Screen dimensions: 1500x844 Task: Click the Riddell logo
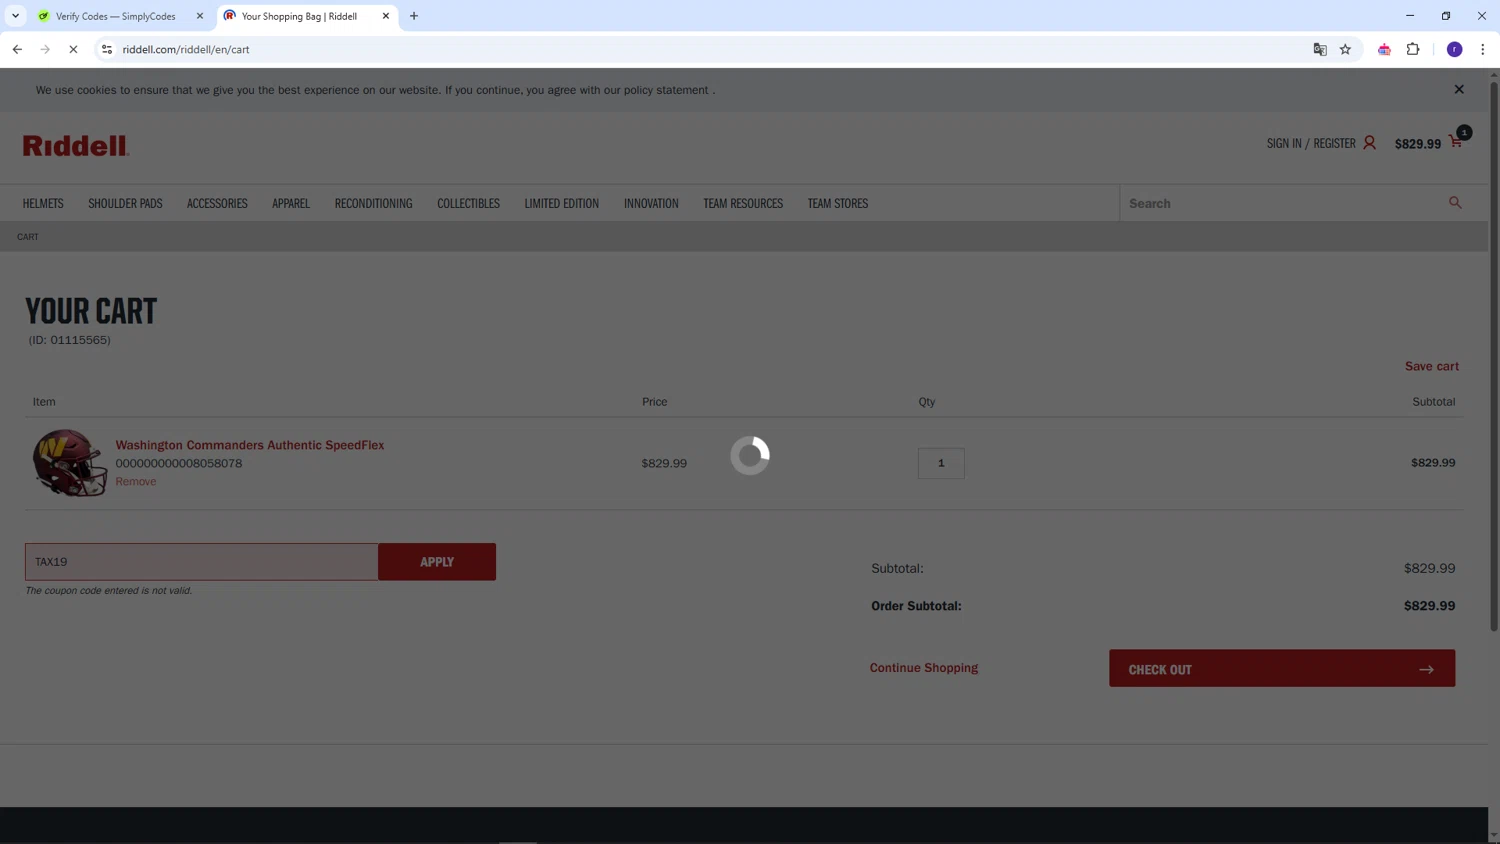click(x=76, y=146)
